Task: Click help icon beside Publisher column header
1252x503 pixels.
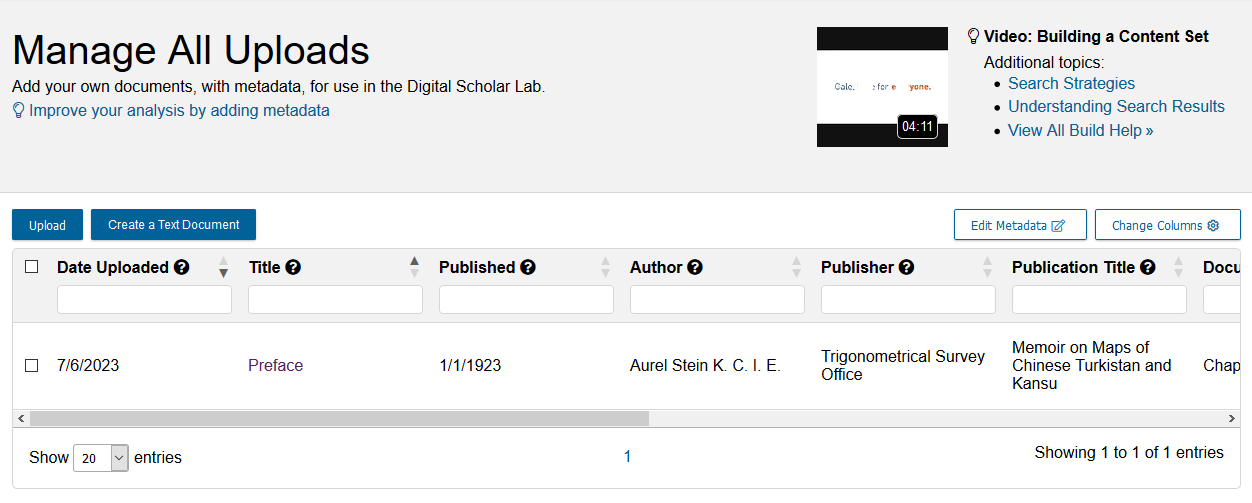Action: (906, 268)
